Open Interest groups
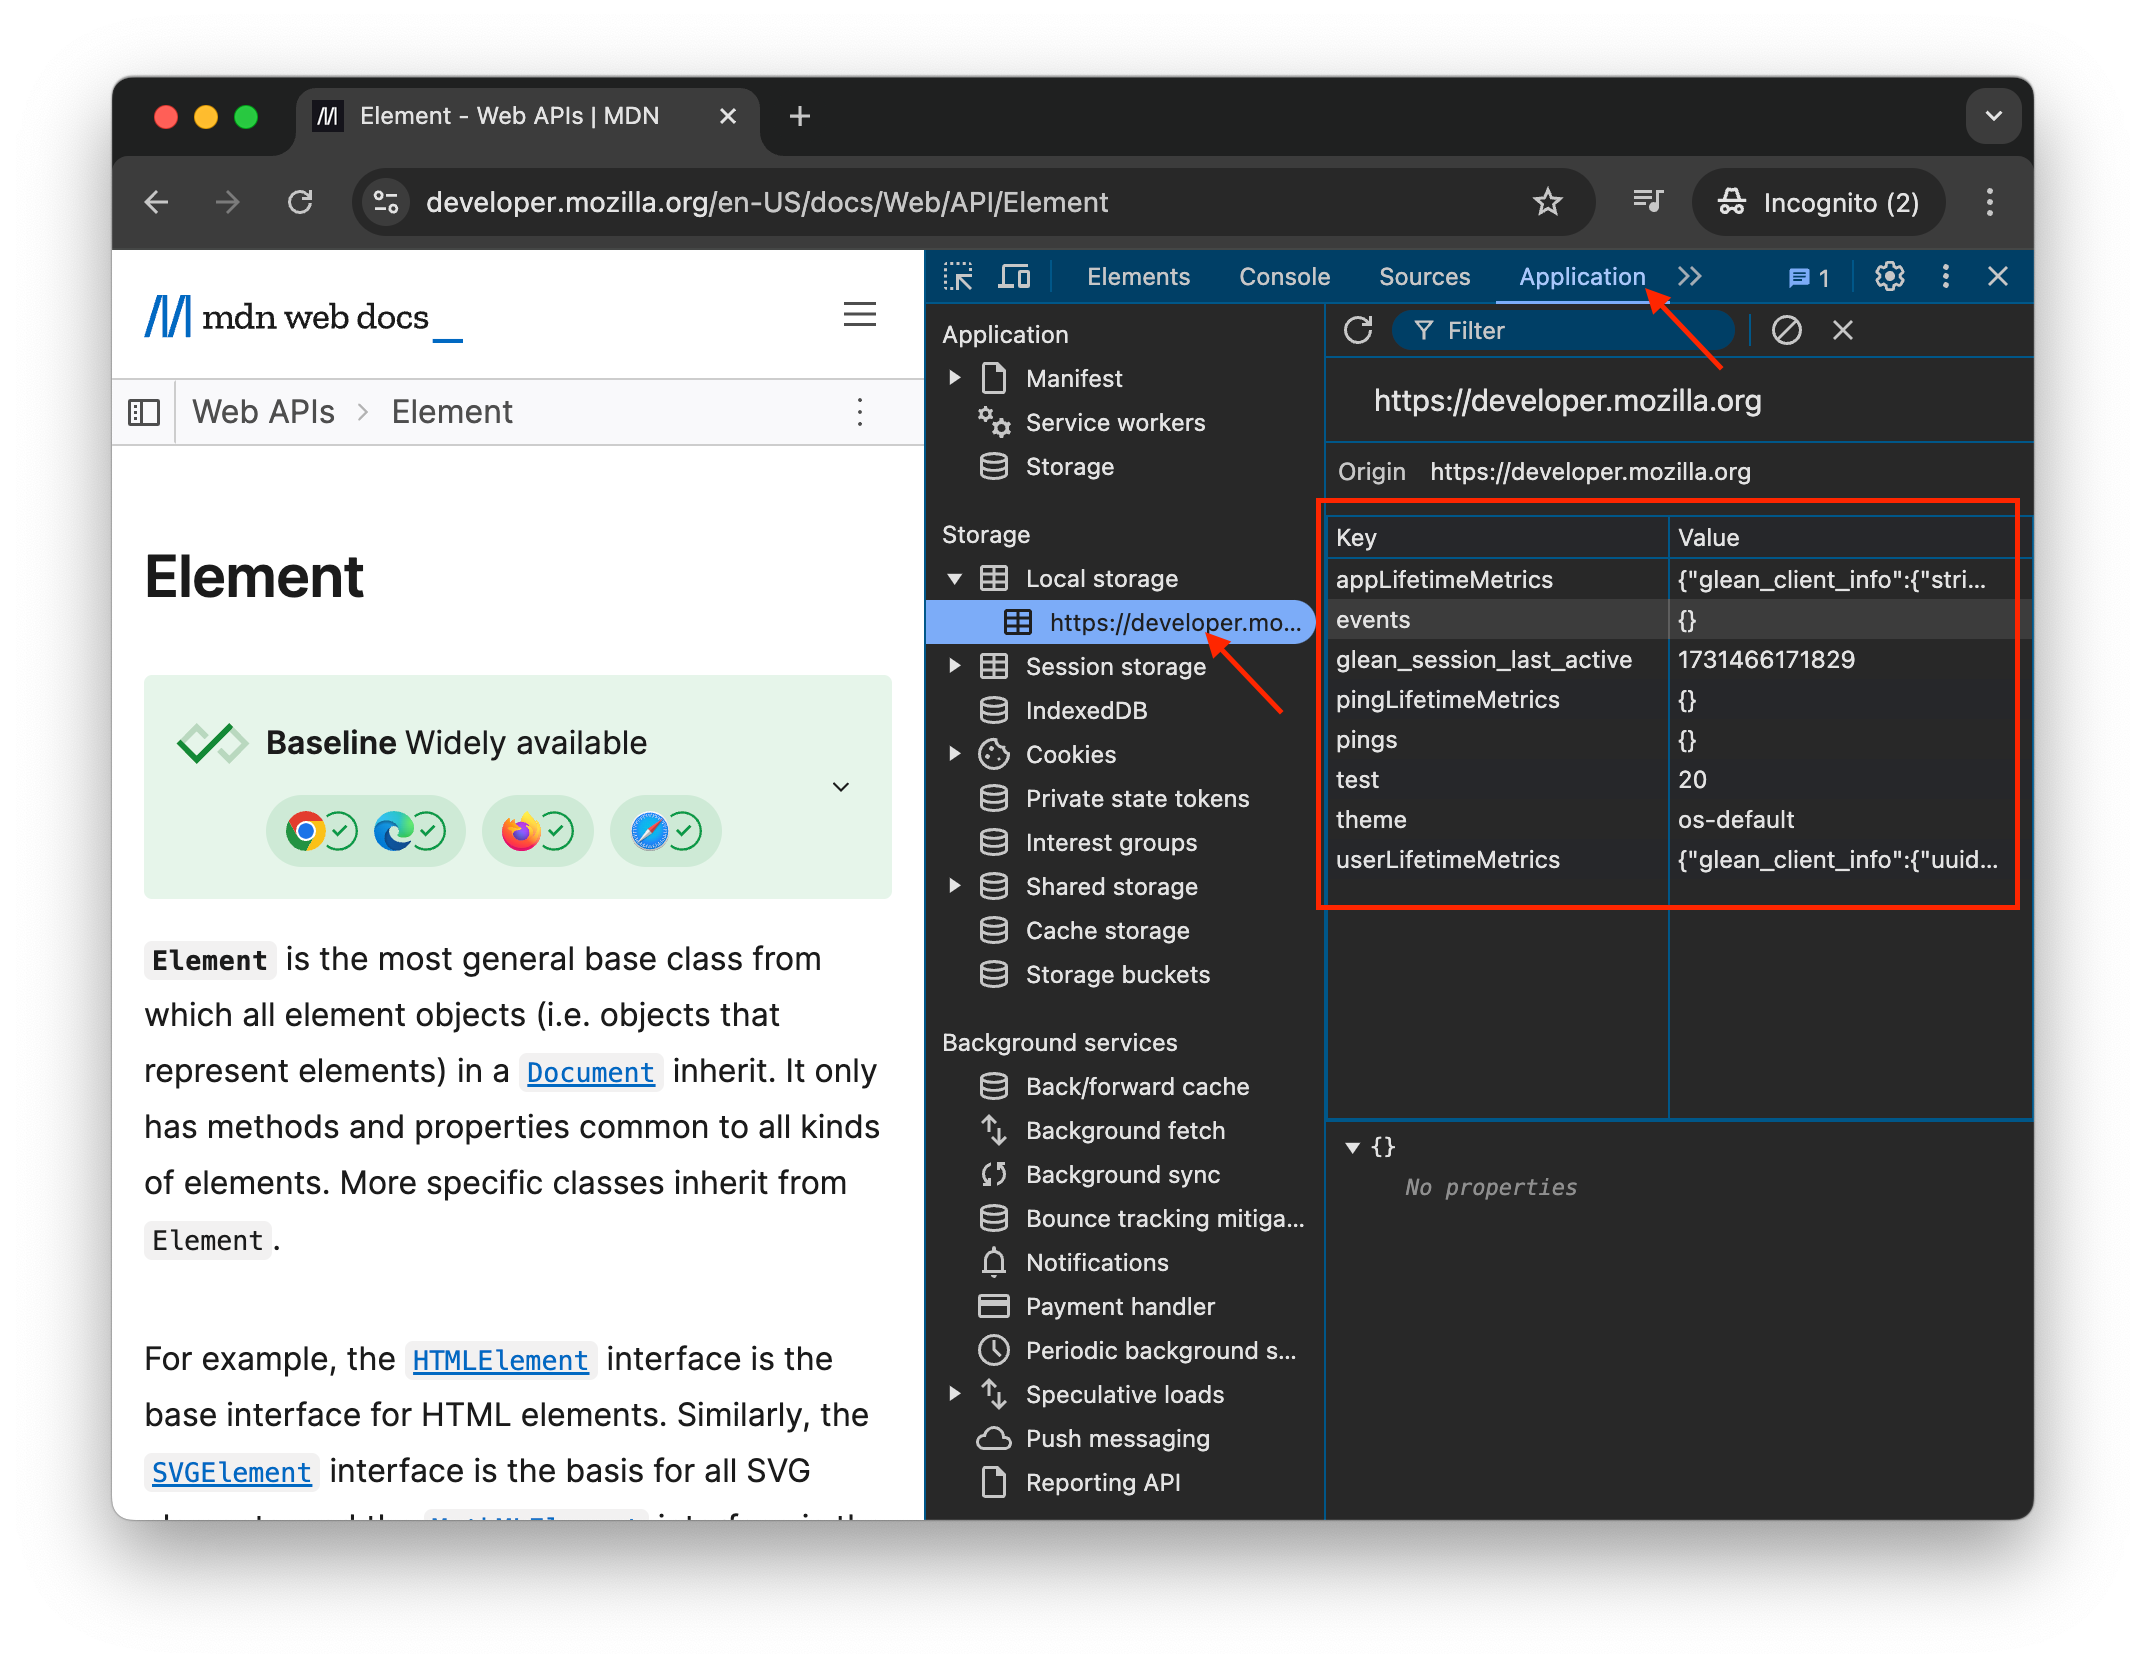 coord(1111,842)
